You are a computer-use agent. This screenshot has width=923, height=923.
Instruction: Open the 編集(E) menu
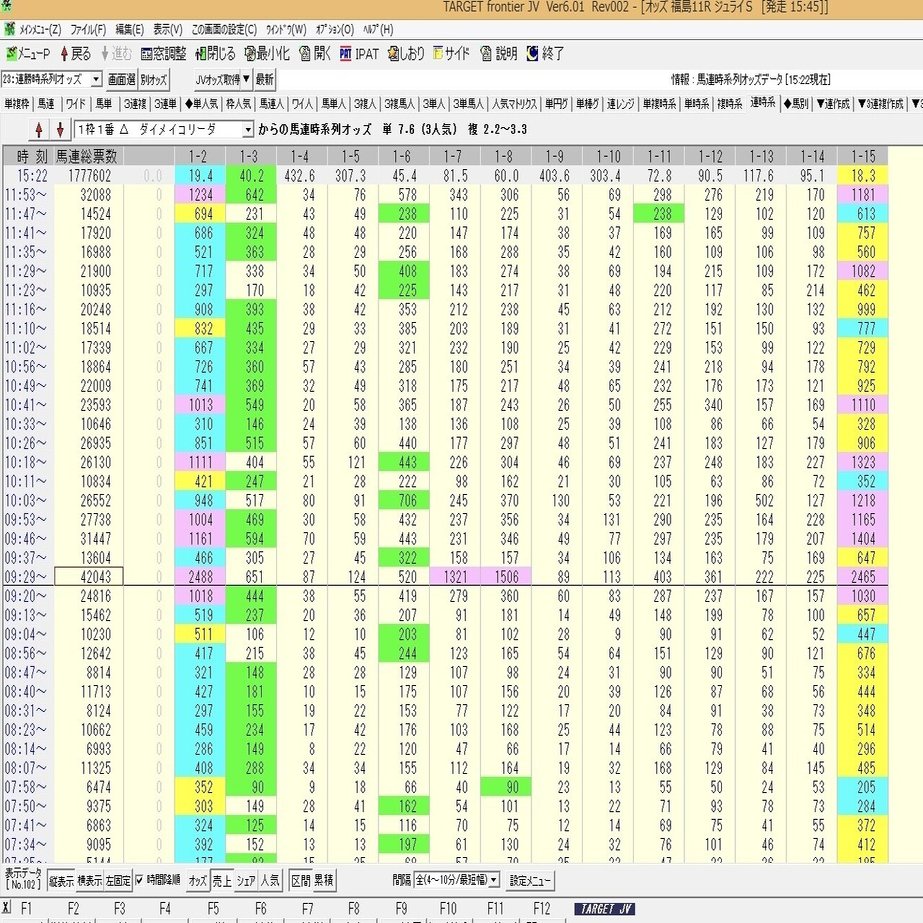pos(130,29)
